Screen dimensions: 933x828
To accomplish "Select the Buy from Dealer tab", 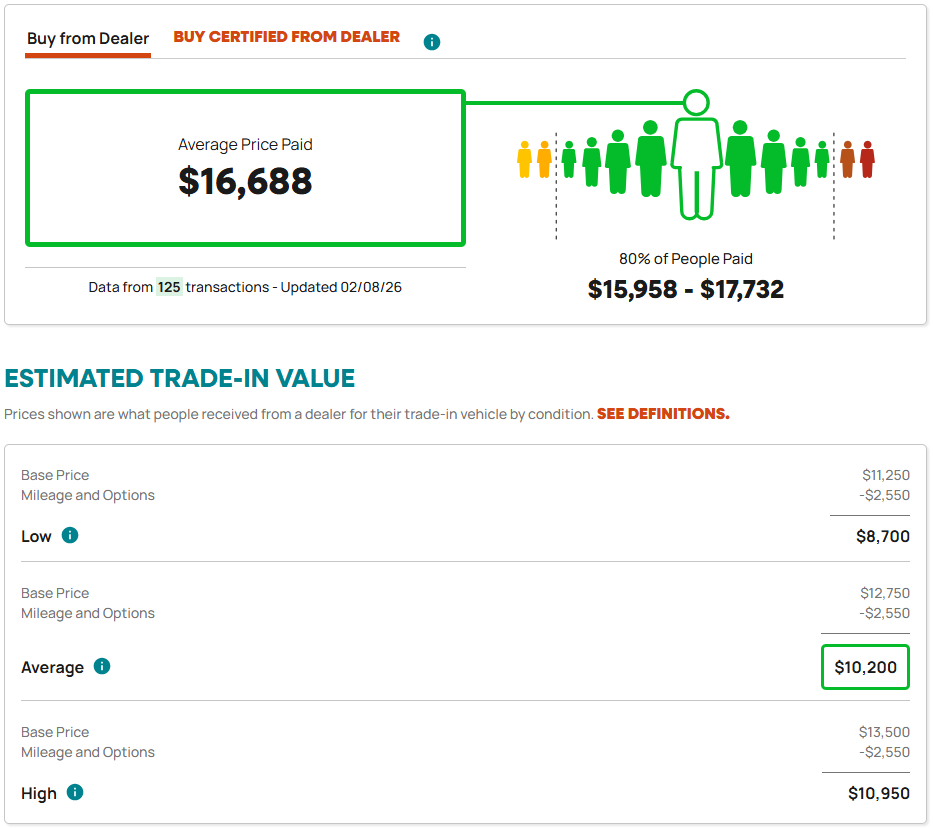I will coord(88,39).
